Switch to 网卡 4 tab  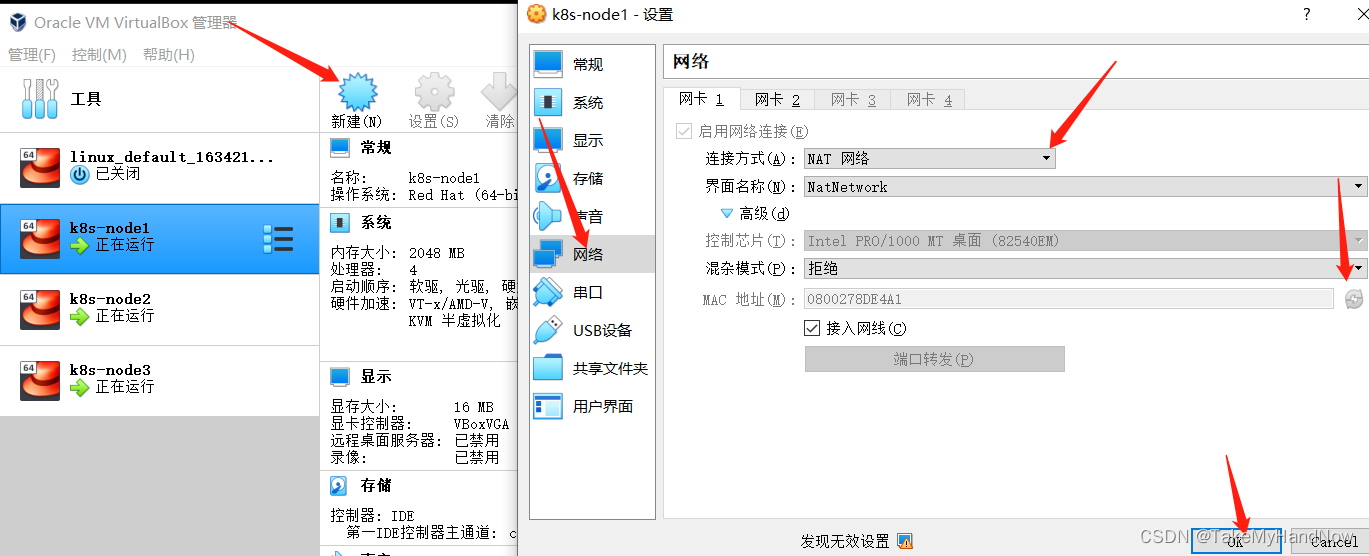[x=929, y=99]
